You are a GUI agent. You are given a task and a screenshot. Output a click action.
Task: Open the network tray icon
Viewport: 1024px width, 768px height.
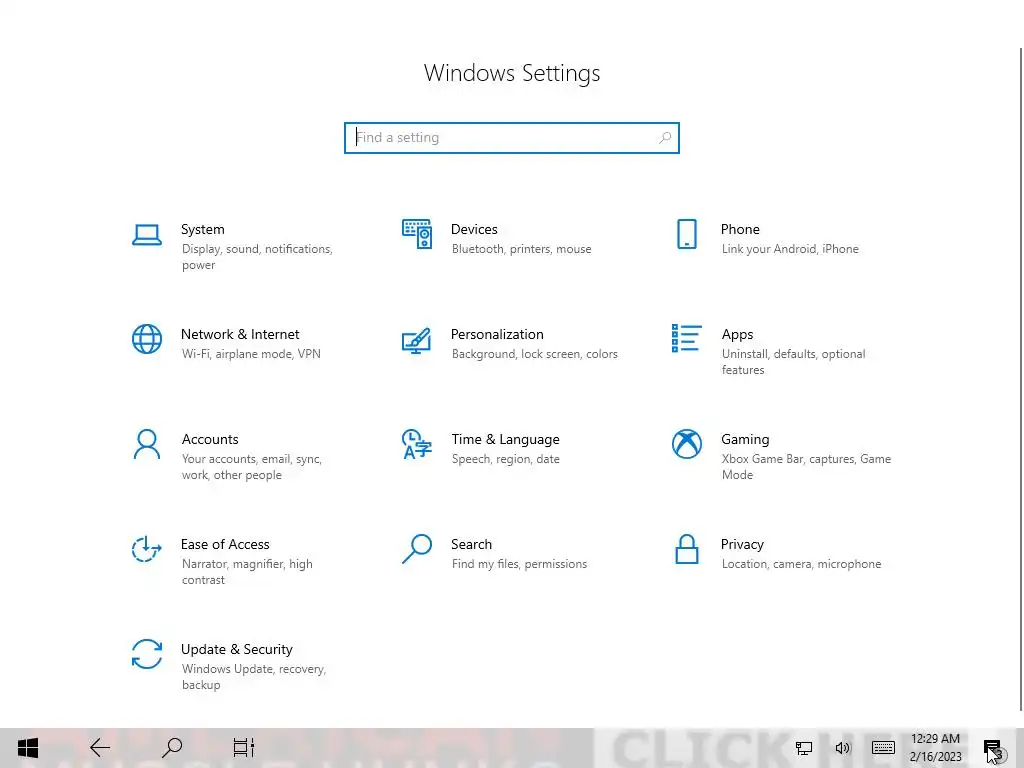[x=804, y=748]
